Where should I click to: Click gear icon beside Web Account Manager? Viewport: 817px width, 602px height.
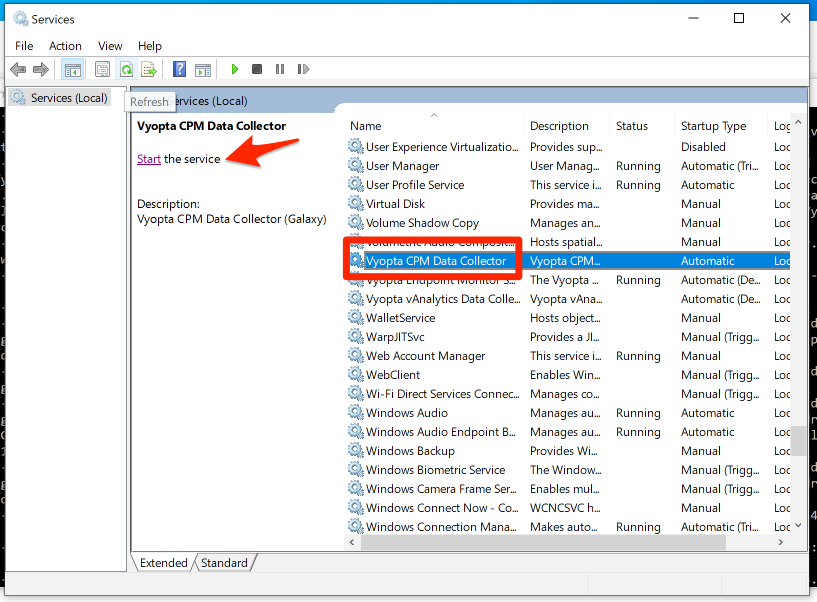356,355
